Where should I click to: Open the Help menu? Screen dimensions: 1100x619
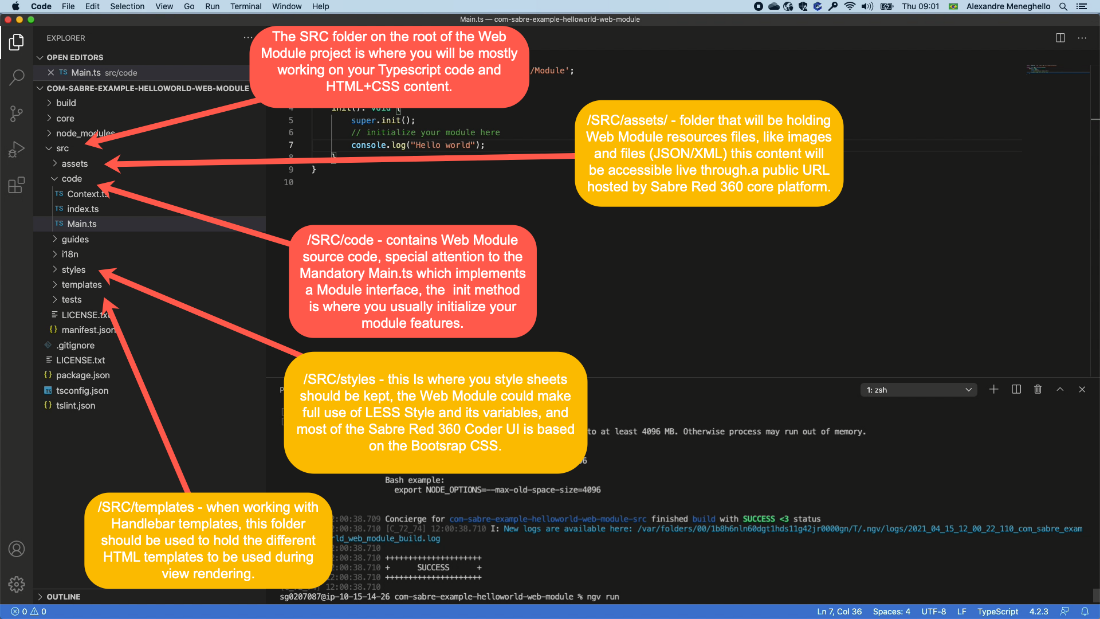tap(321, 6)
